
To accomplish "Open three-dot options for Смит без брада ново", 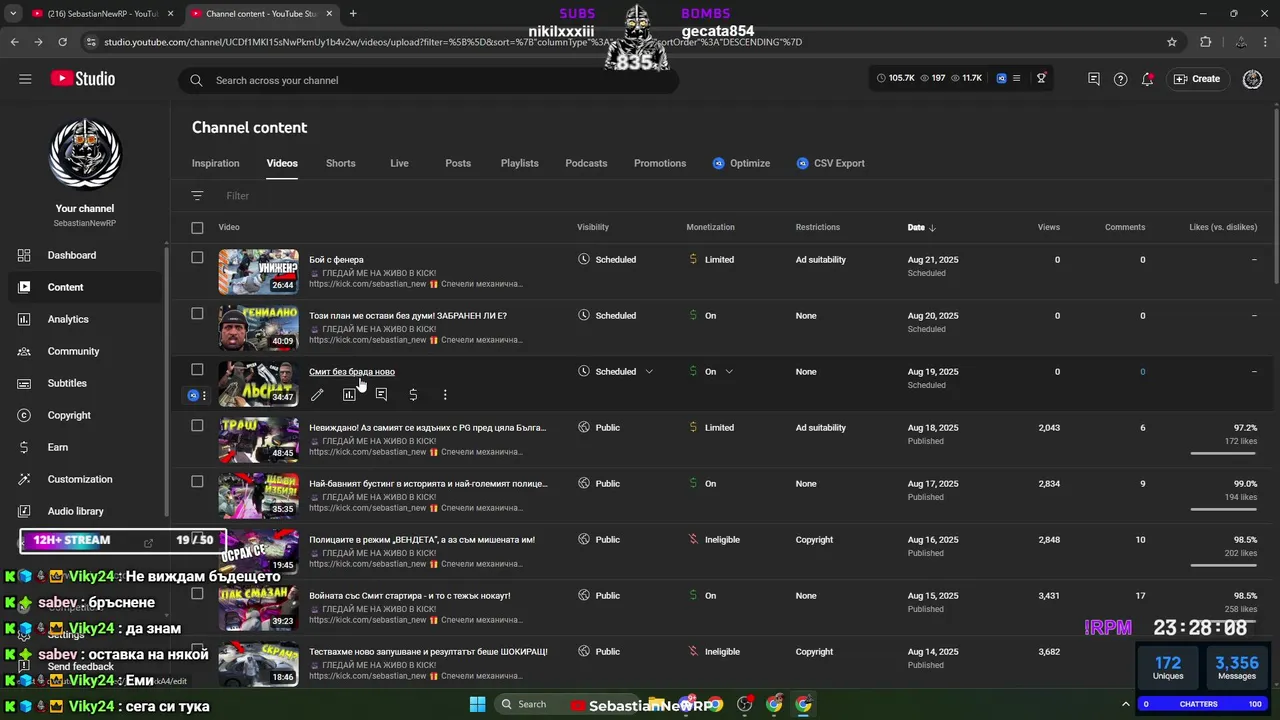I will (445, 395).
